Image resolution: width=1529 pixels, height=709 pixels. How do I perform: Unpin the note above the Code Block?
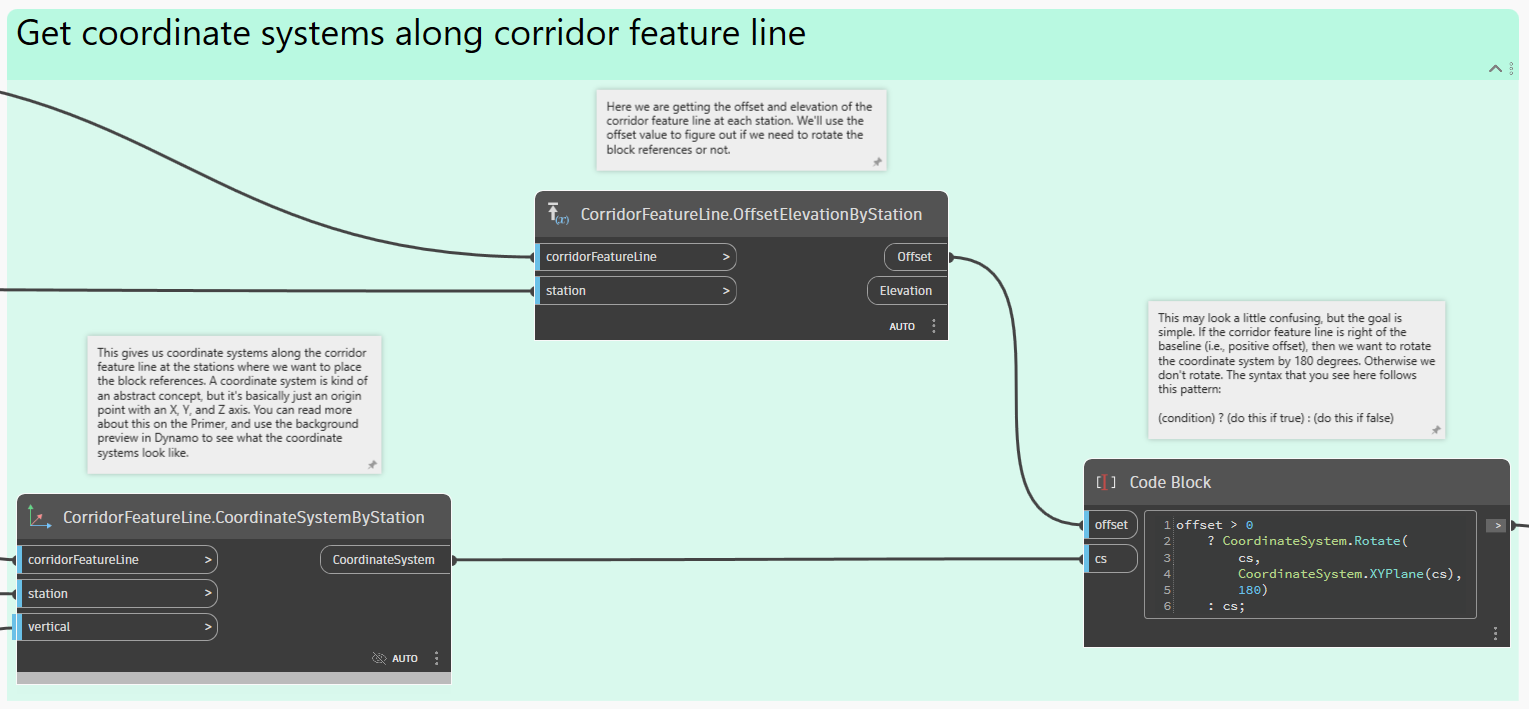[1435, 429]
